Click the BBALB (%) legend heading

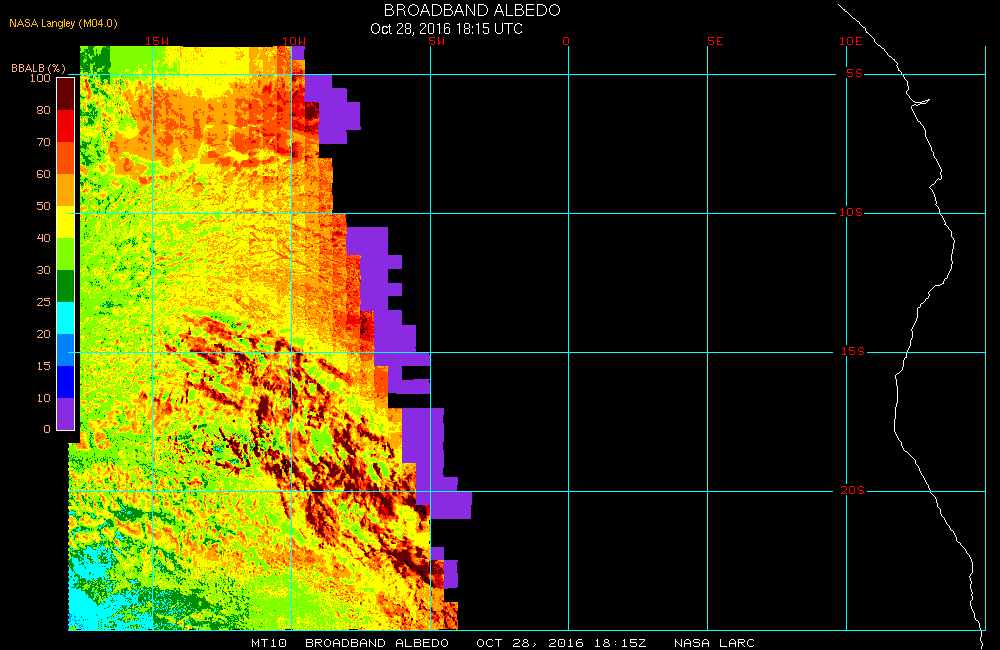38,68
